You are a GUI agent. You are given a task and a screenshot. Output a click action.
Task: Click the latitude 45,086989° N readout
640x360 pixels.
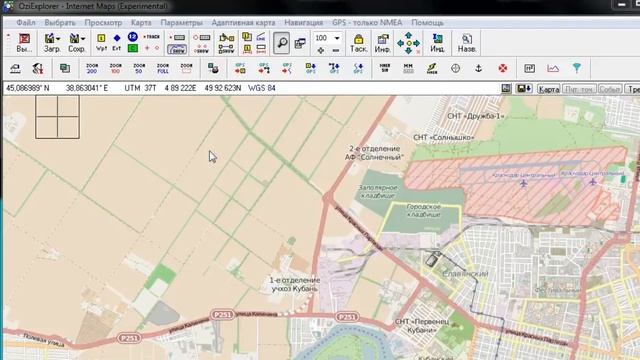[x=28, y=88]
